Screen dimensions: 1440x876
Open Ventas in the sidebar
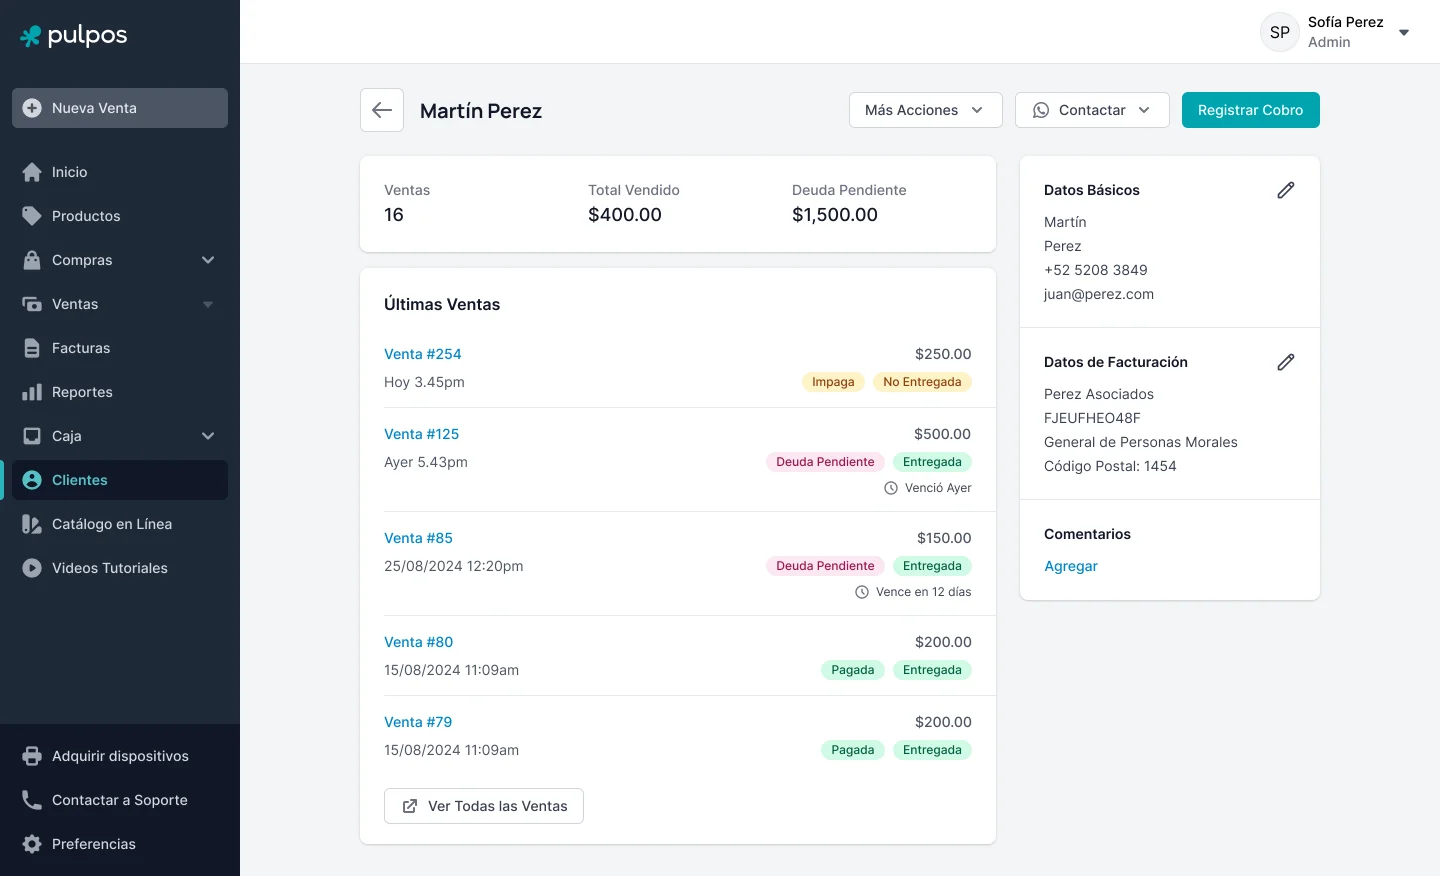click(x=120, y=304)
